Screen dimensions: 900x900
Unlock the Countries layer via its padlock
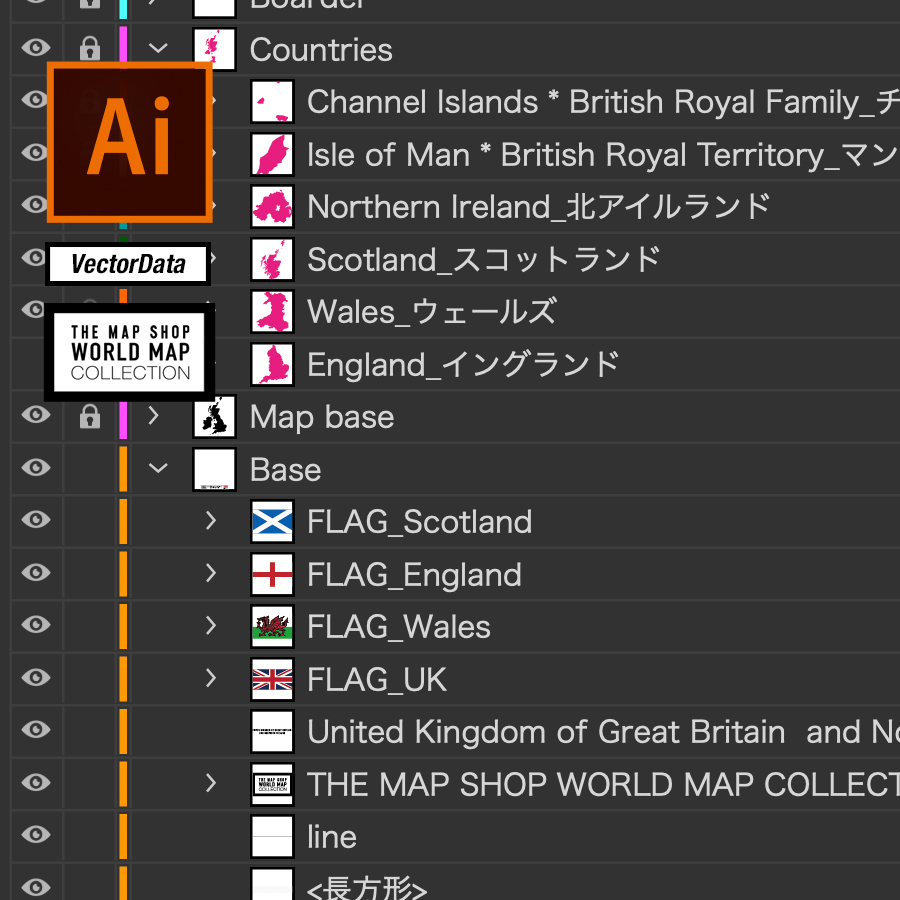(x=90, y=49)
